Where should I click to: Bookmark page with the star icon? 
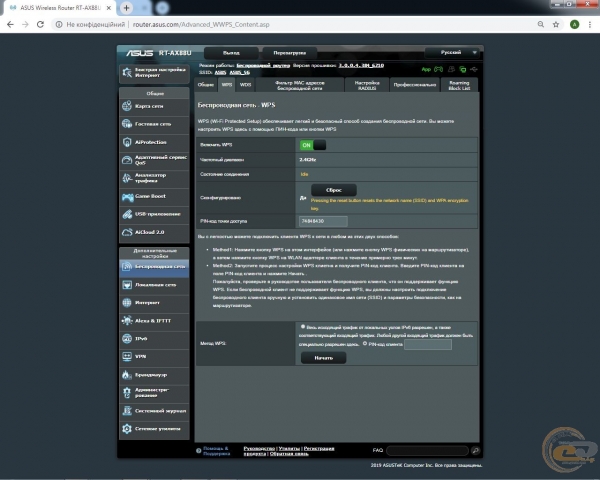(x=556, y=24)
